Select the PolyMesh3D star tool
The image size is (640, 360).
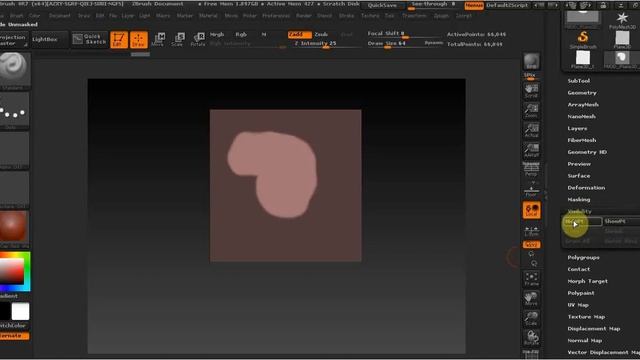point(622,20)
